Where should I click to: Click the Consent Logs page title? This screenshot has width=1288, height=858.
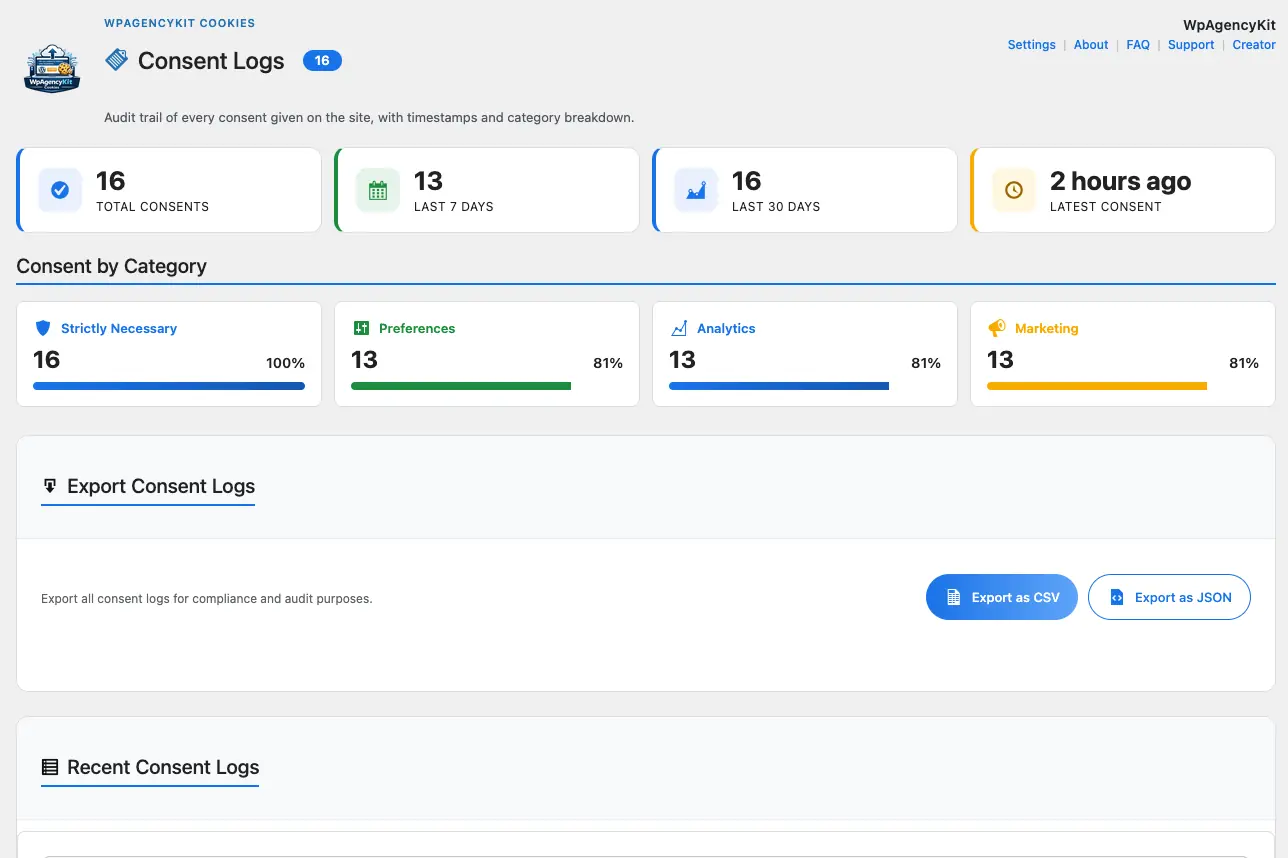tap(211, 61)
